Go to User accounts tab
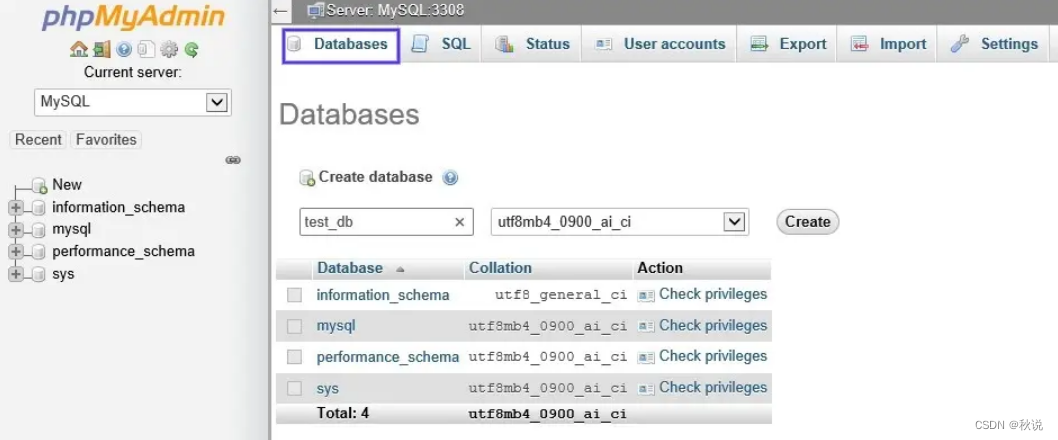Screen dimensions: 1058x440 tap(661, 45)
